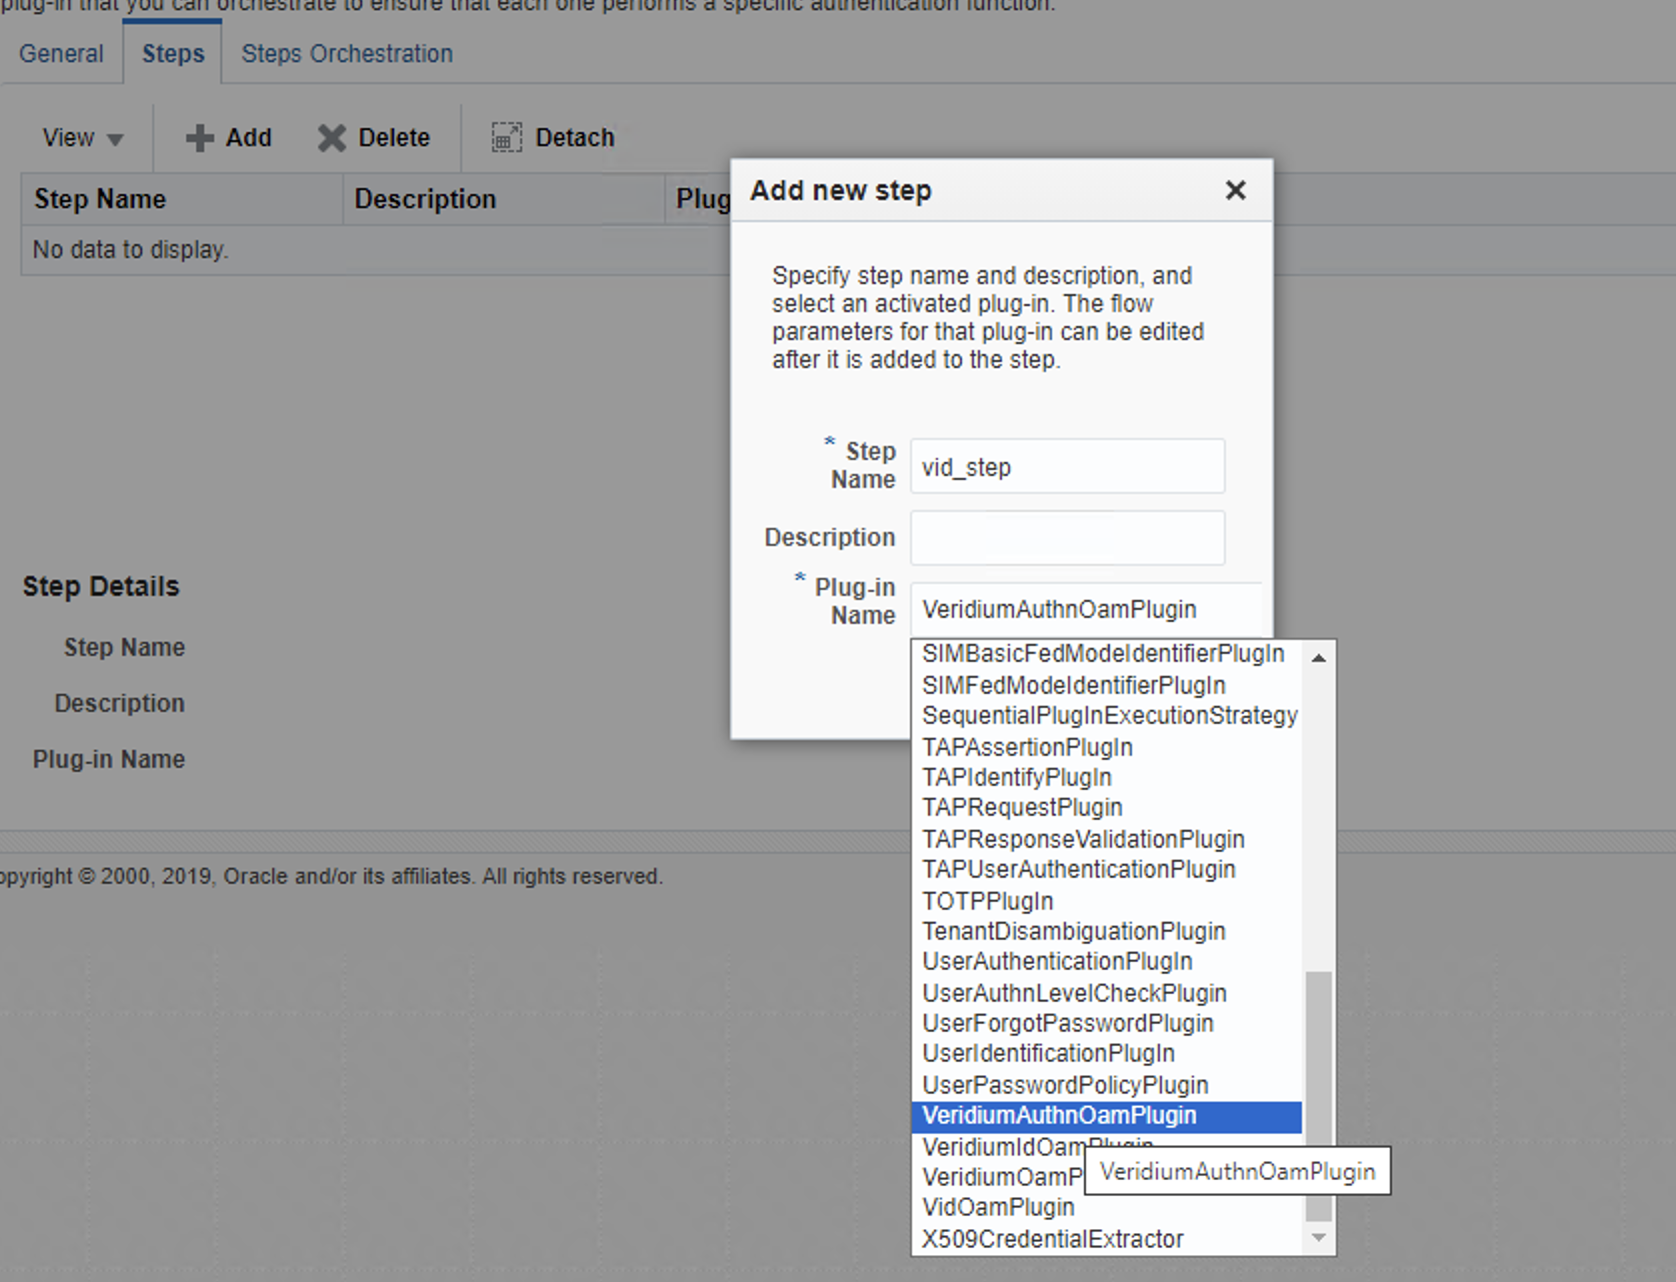1676x1282 pixels.
Task: Select UserAuthenticationPlugIn option
Action: point(1057,962)
